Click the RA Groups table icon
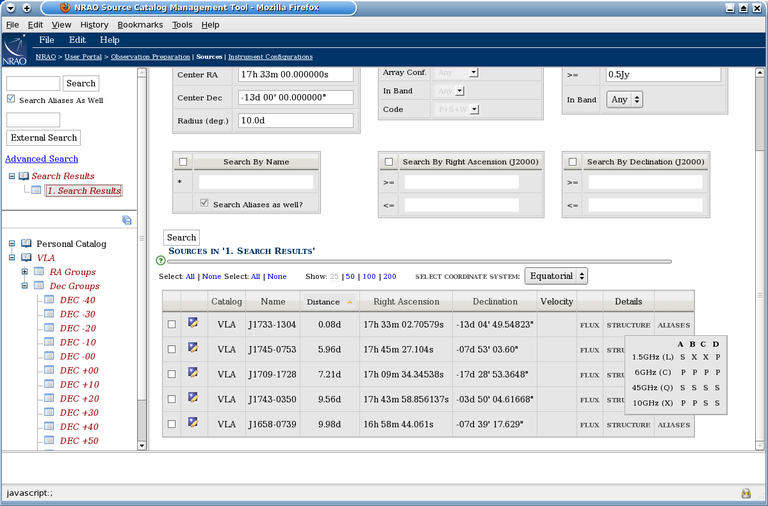Image resolution: width=768 pixels, height=506 pixels. coord(39,271)
